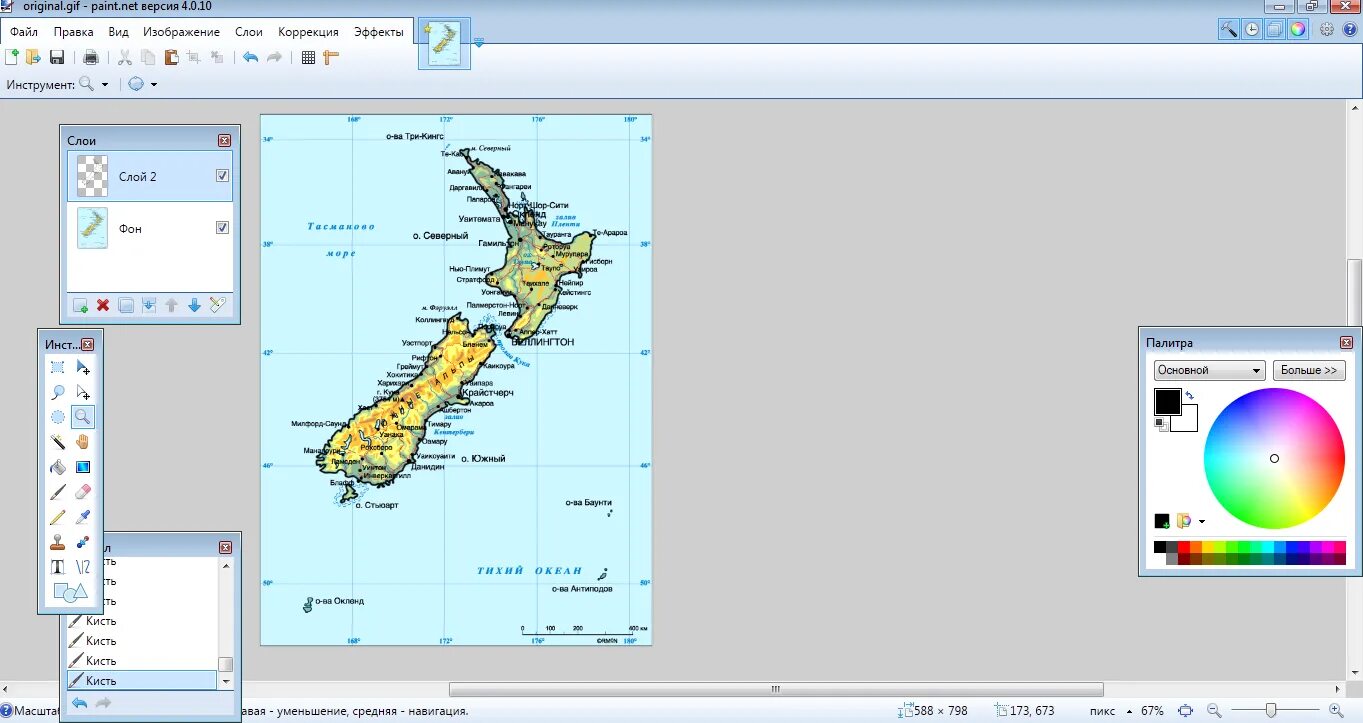Viewport: 1363px width, 723px height.
Task: Select the Shapes tool
Action: tap(70, 592)
